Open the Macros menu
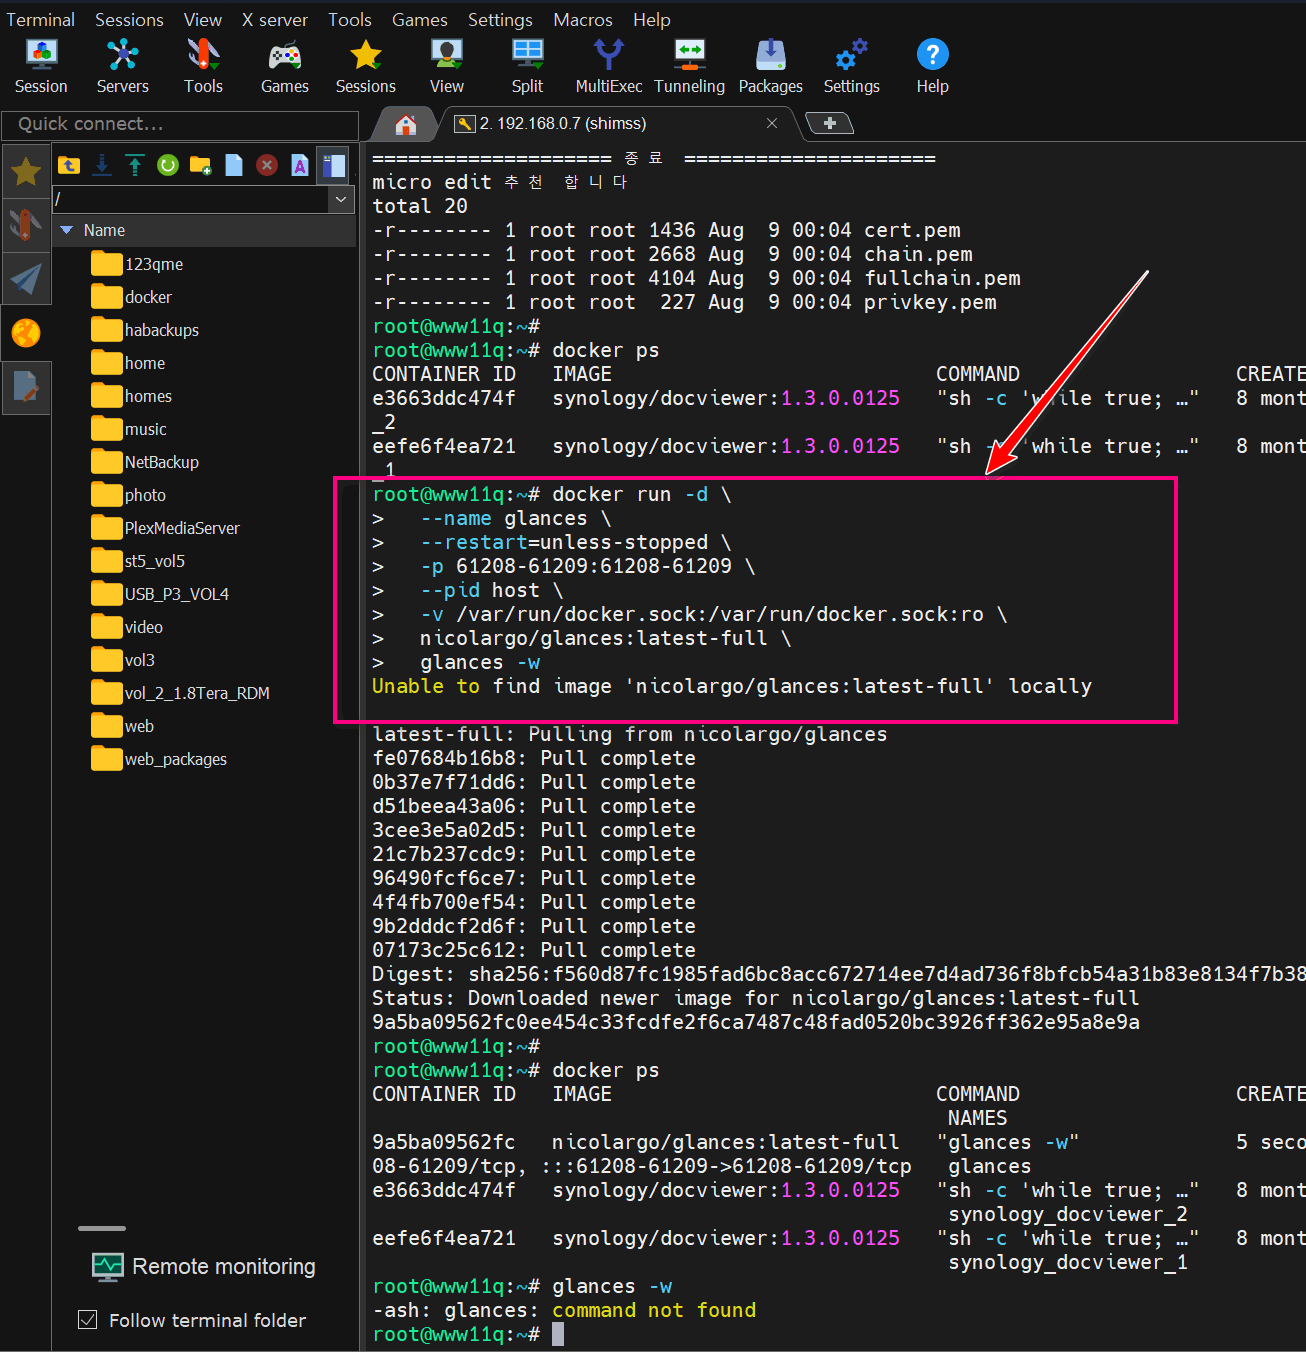The width and height of the screenshot is (1306, 1352). click(x=582, y=20)
